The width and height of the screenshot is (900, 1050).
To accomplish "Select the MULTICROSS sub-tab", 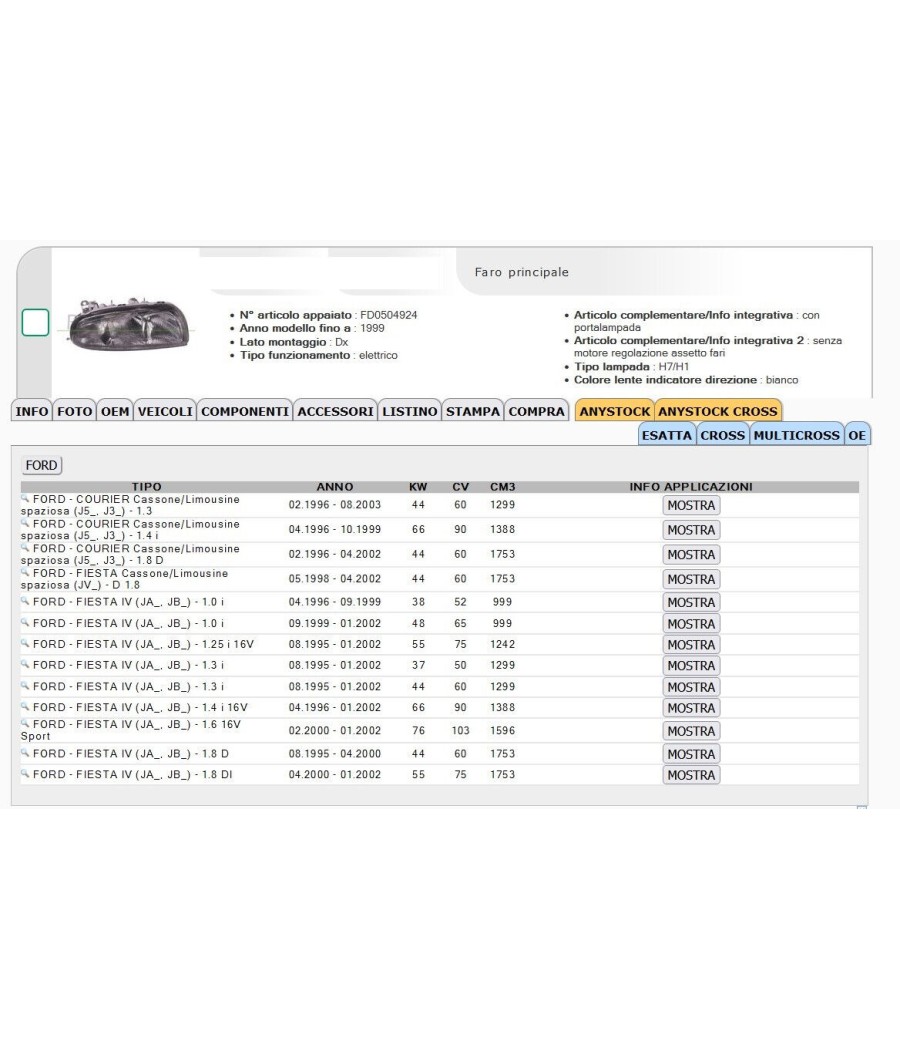I will (x=796, y=435).
